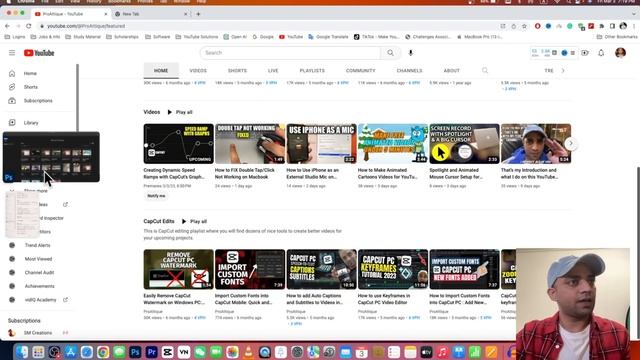The width and height of the screenshot is (640, 360).
Task: Open the notifications bell
Action: pyautogui.click(x=601, y=53)
